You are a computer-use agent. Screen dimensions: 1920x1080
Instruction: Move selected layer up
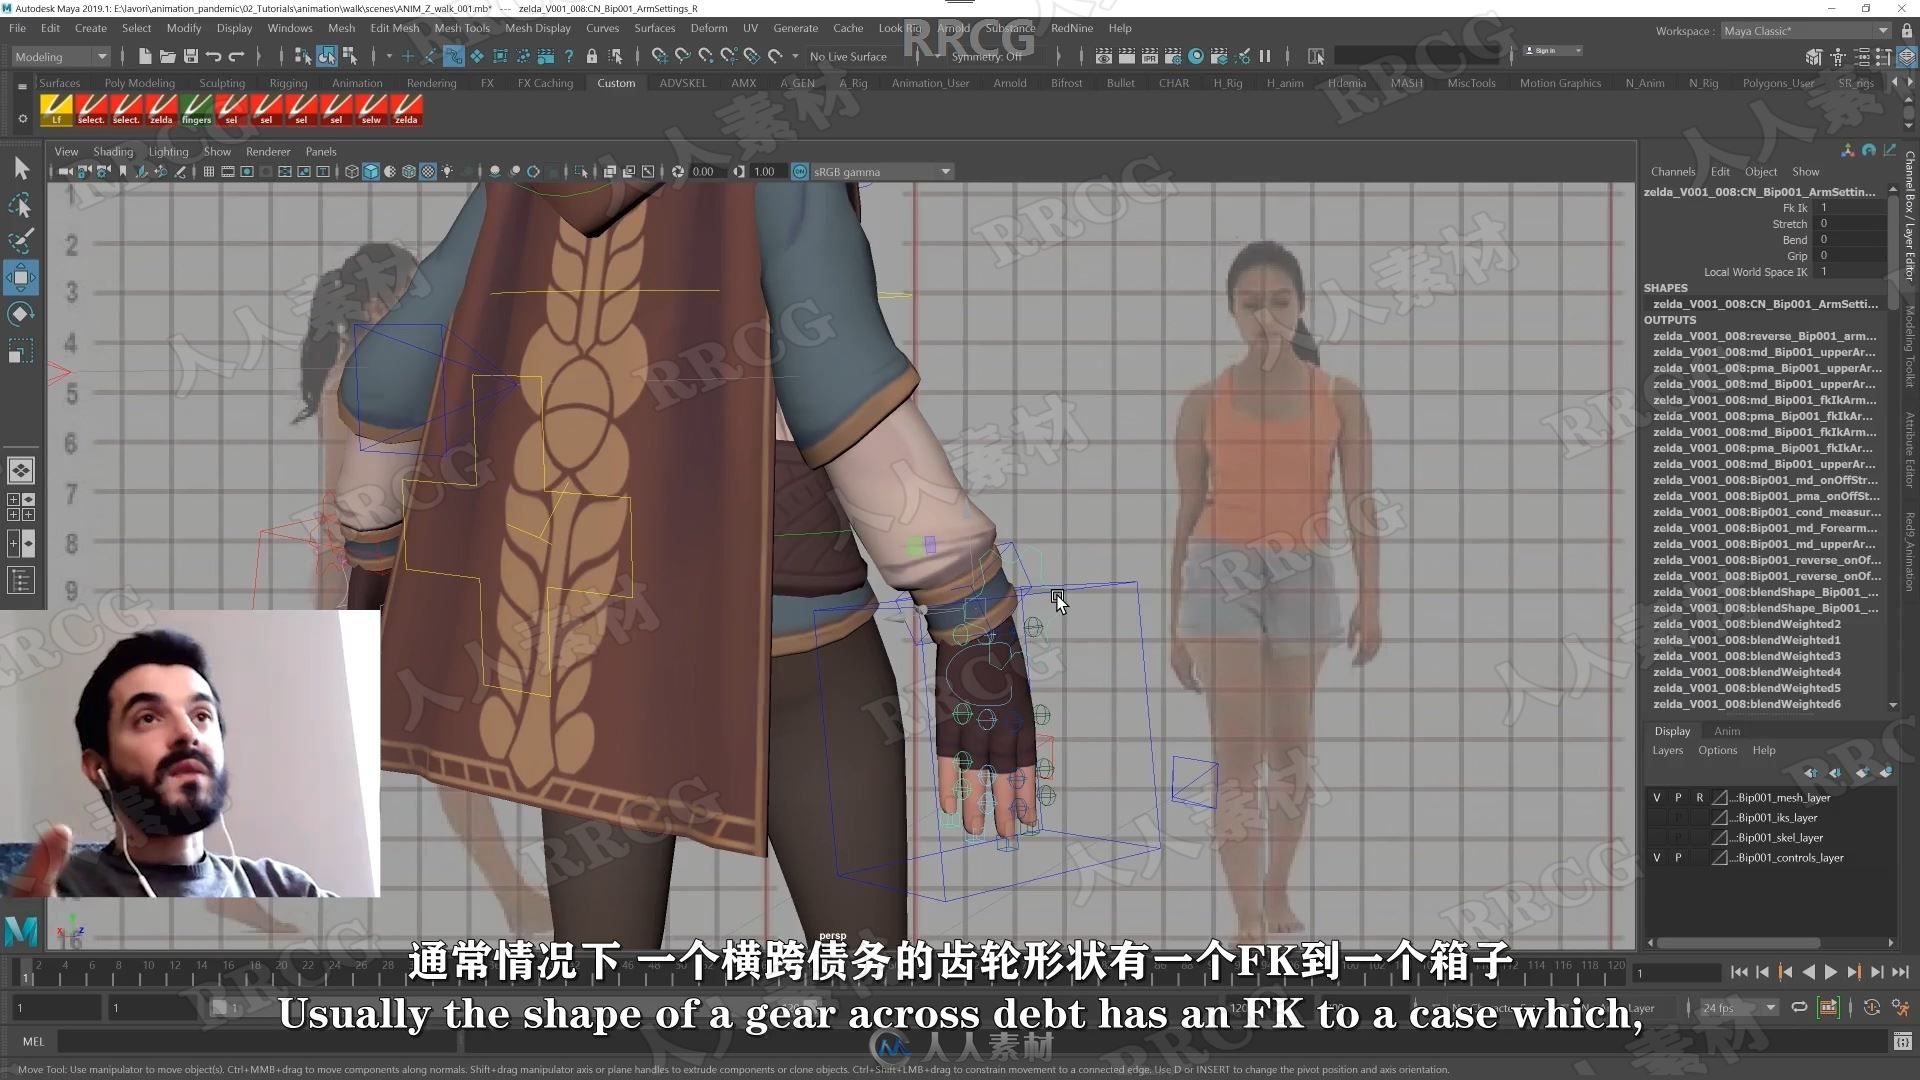[1811, 773]
